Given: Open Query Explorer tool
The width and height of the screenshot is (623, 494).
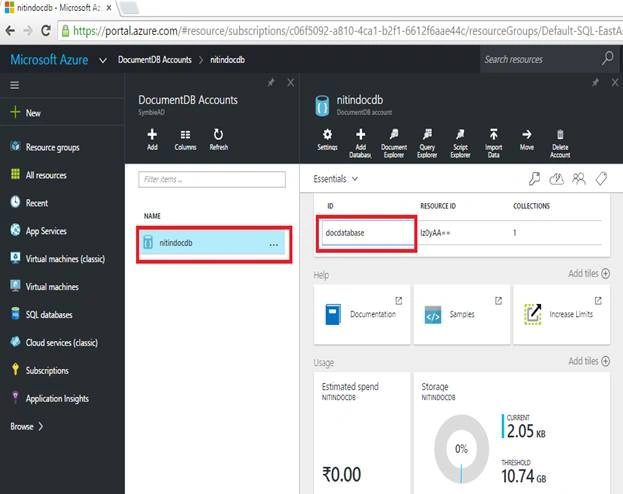Looking at the screenshot, I should (x=427, y=143).
